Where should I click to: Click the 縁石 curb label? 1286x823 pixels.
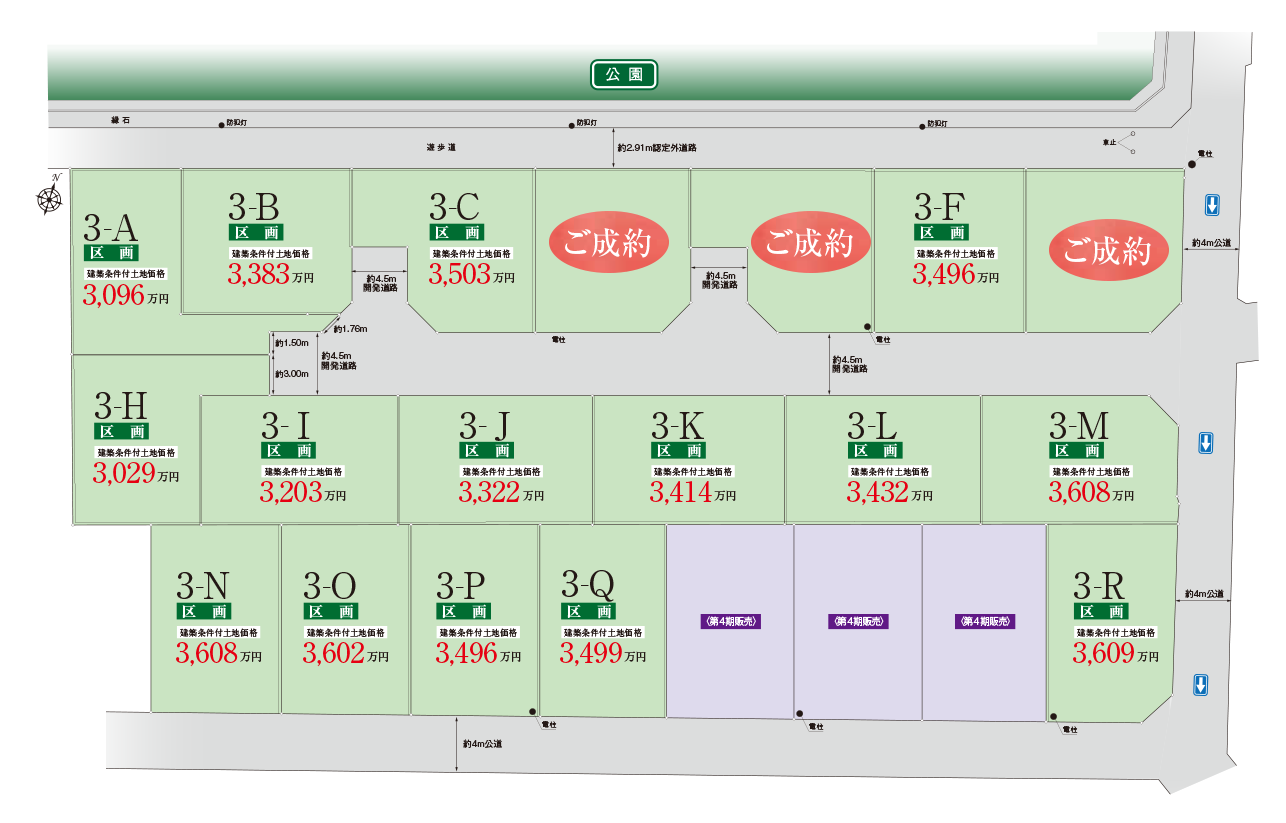[x=122, y=120]
